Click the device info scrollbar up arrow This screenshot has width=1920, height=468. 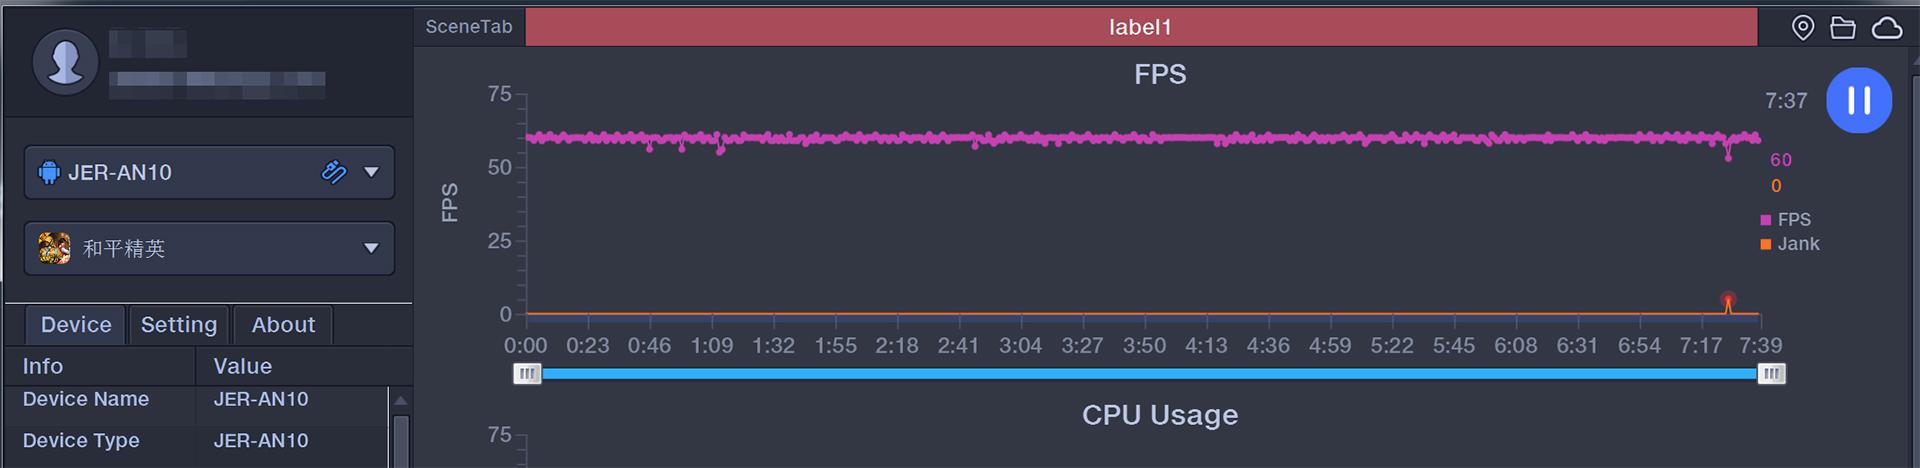[401, 400]
